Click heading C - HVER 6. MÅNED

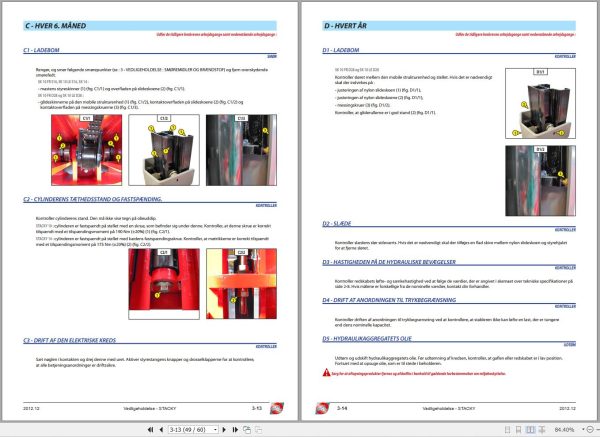(x=55, y=26)
